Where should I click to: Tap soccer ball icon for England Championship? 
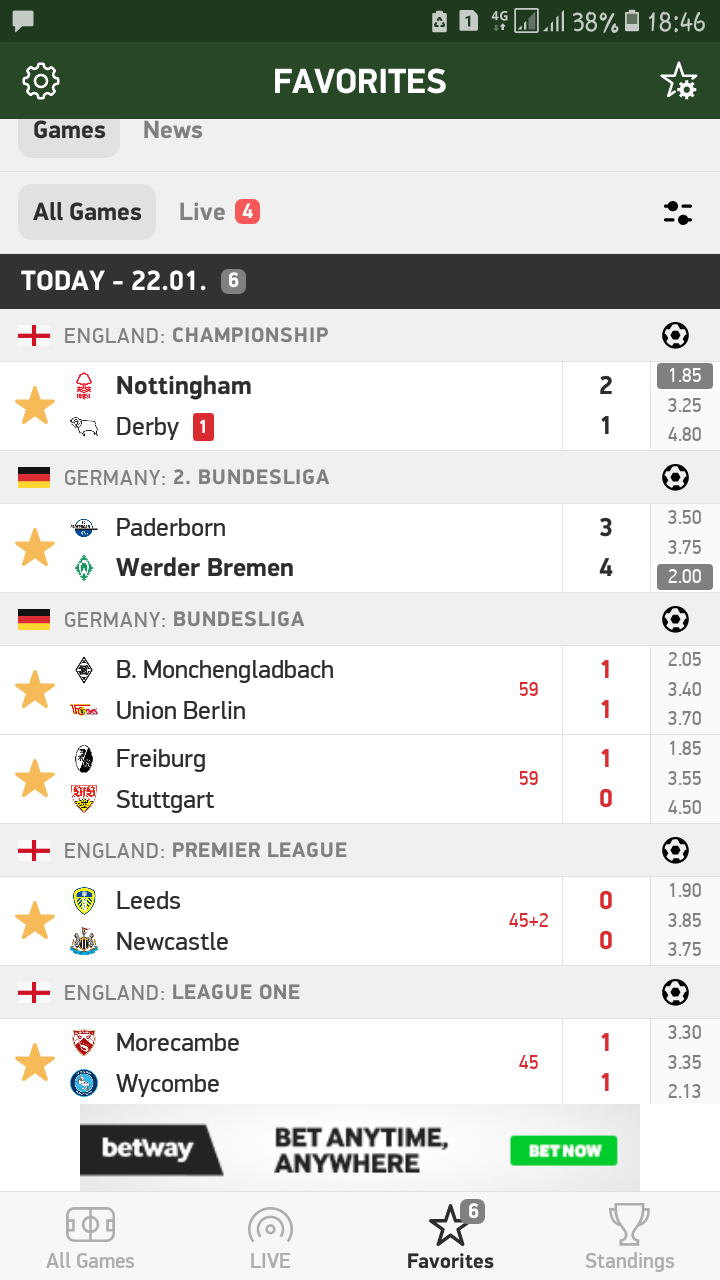tap(675, 335)
